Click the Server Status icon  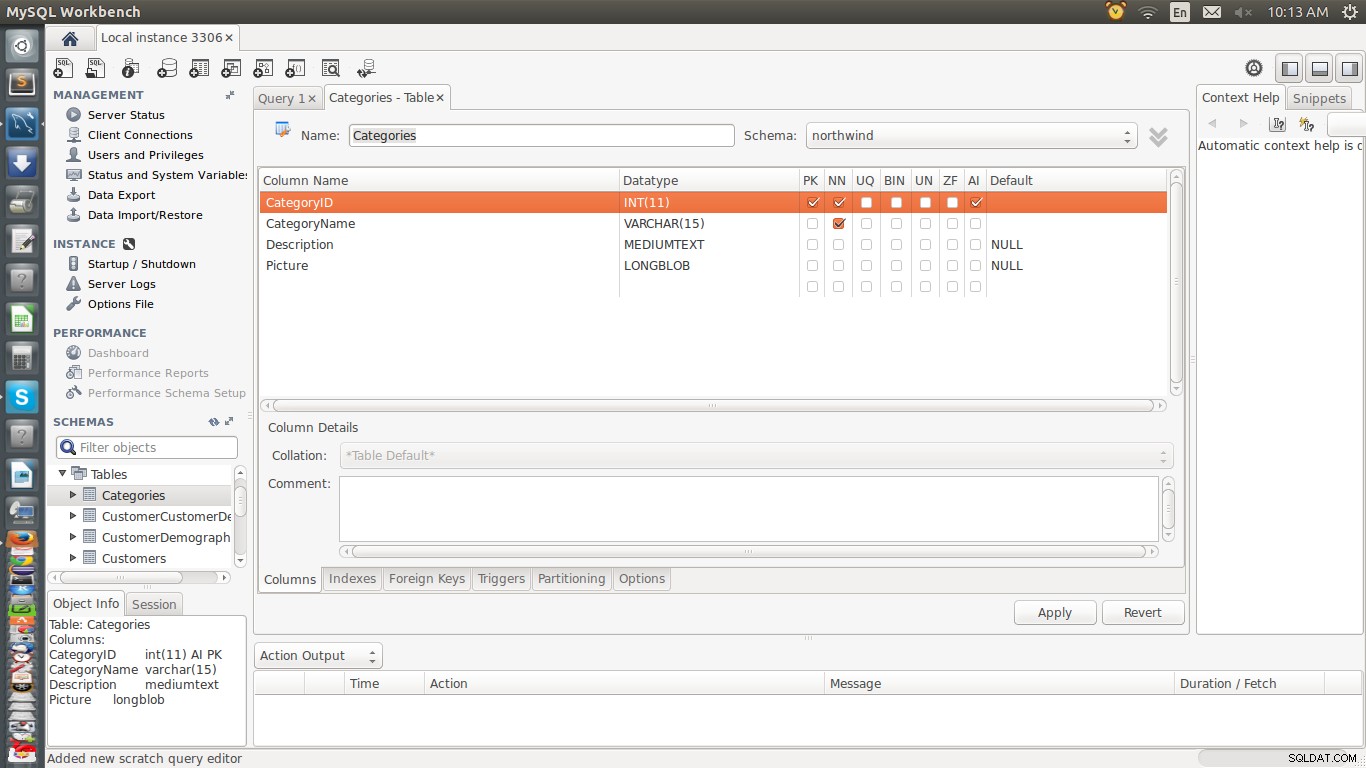pos(73,115)
